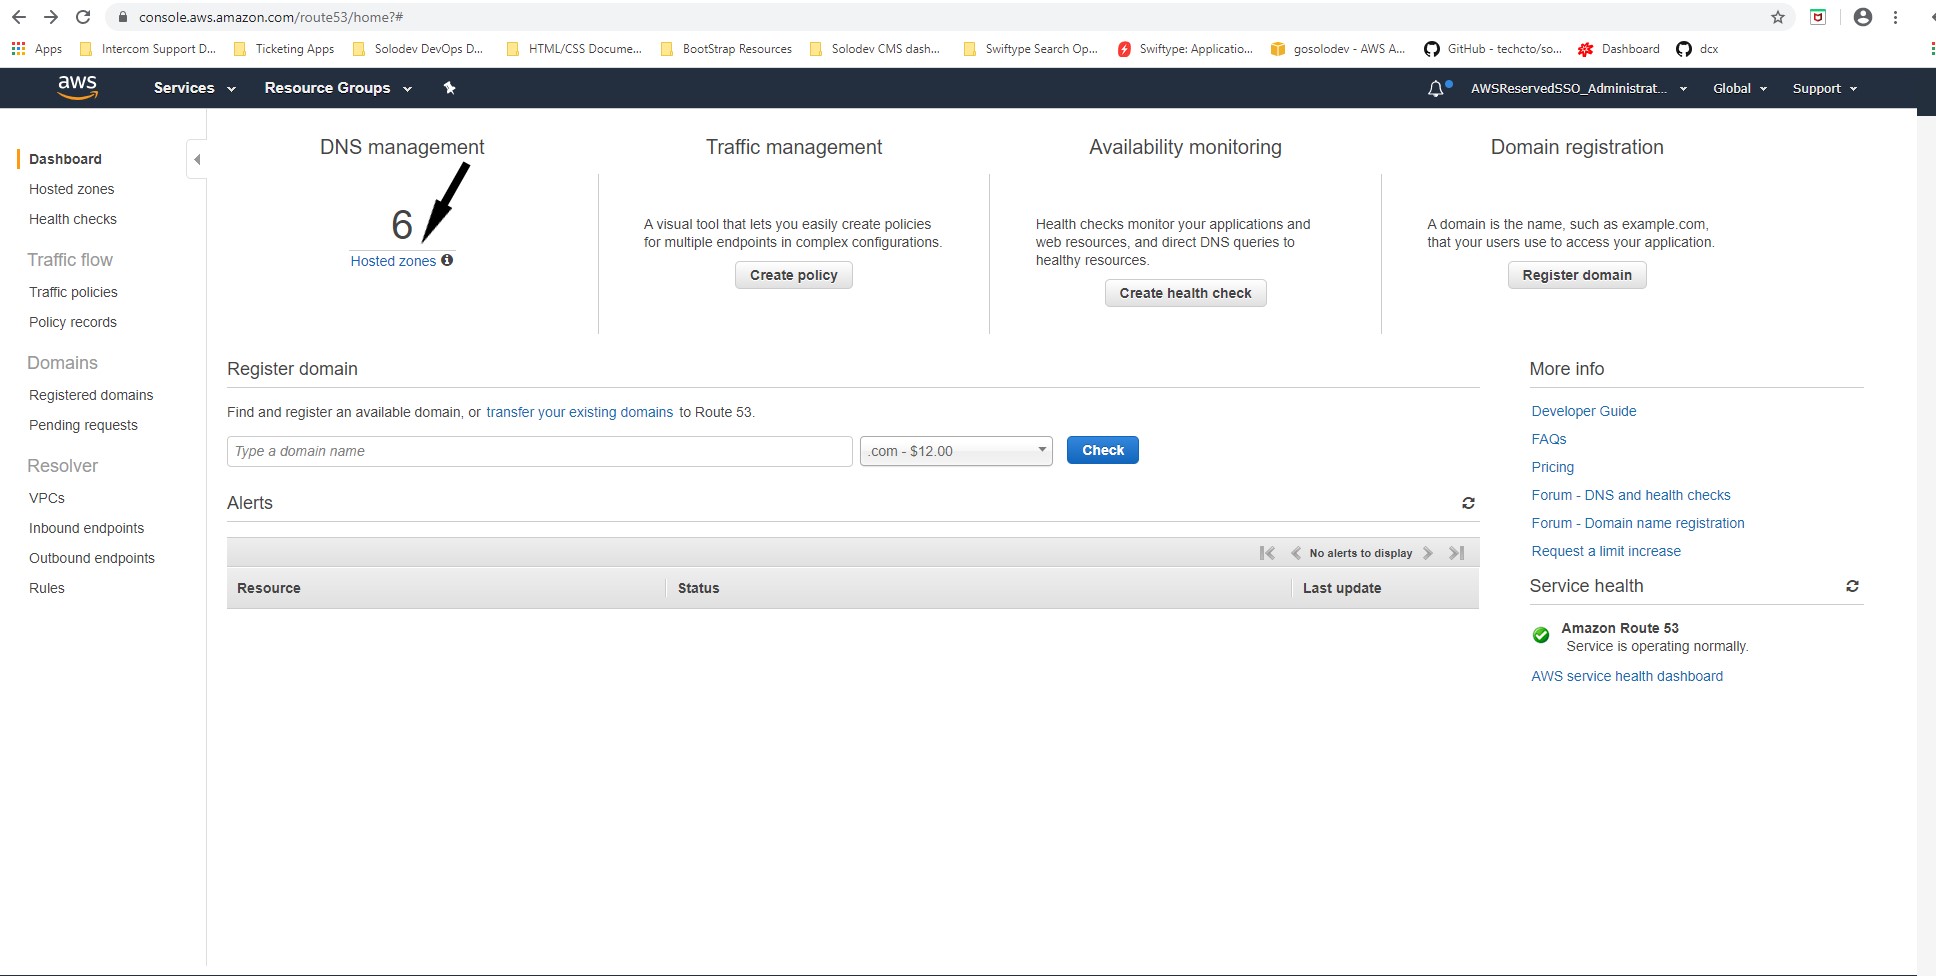Click the AWS logo home icon
The height and width of the screenshot is (976, 1936).
click(x=77, y=88)
